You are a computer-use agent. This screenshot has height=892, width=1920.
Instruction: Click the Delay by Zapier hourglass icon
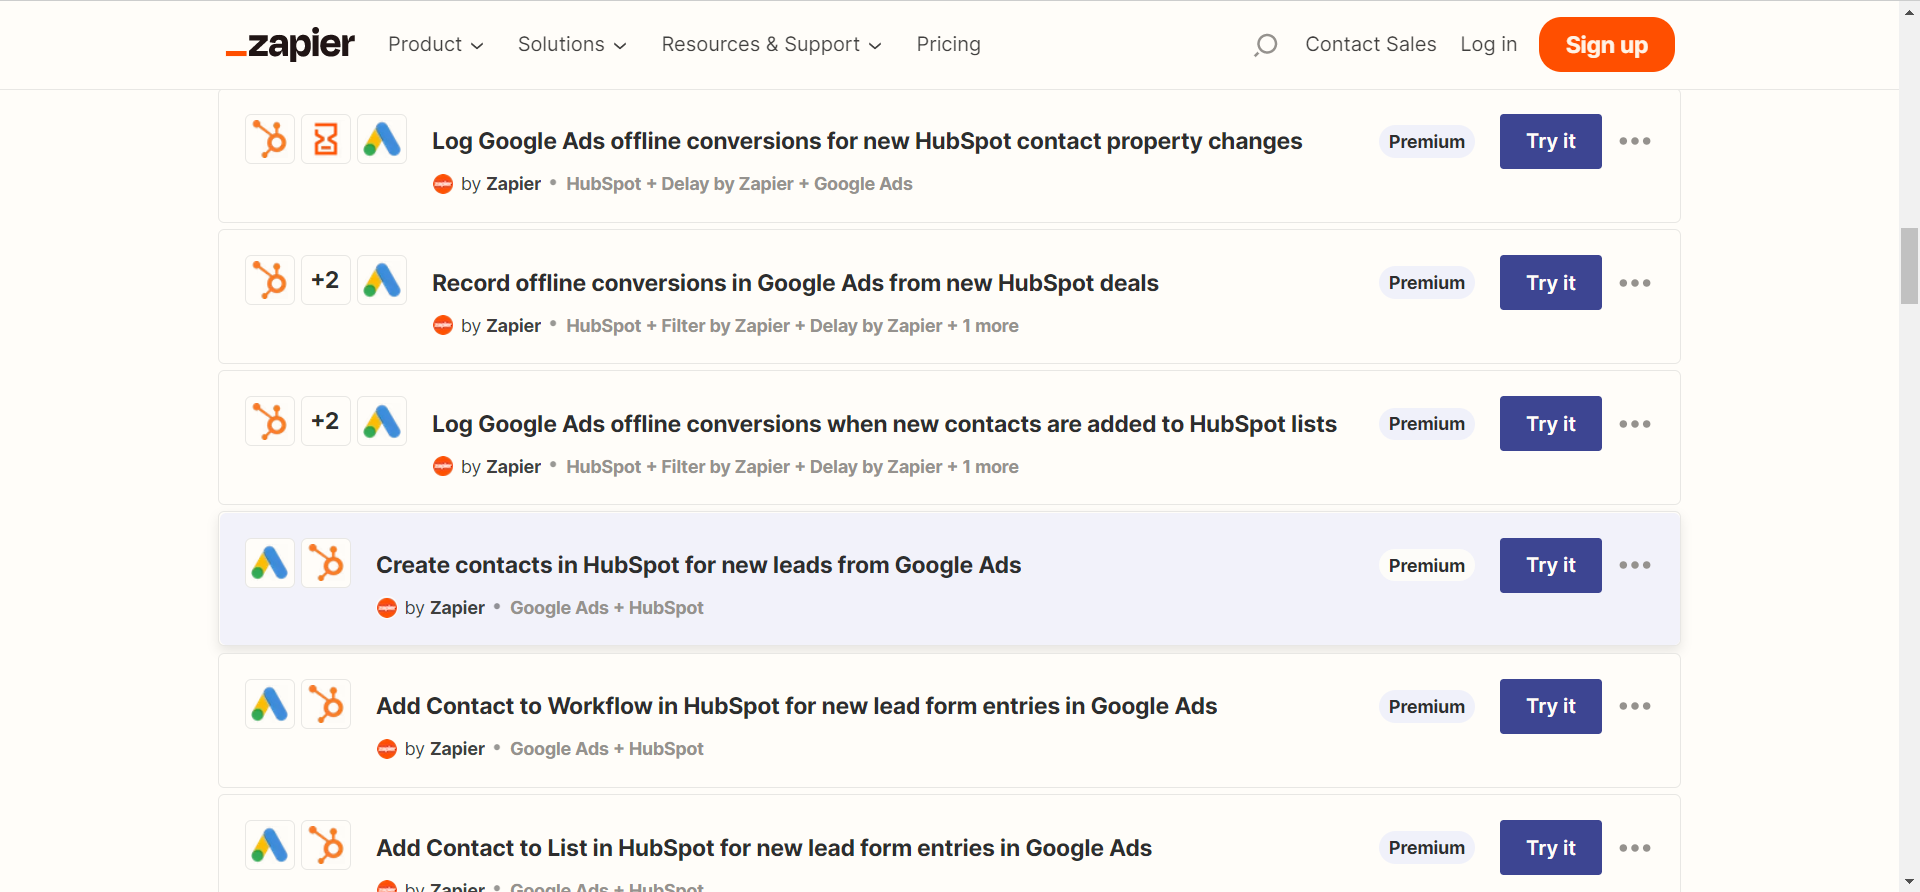[x=326, y=139]
